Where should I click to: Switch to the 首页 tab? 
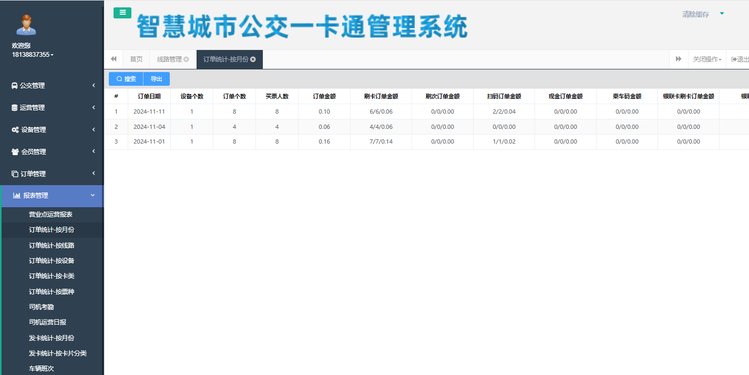tap(136, 59)
